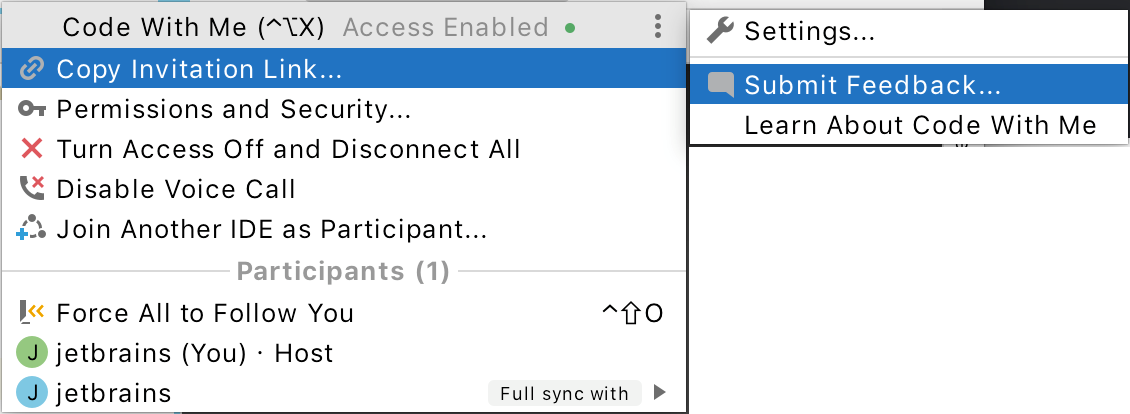The width and height of the screenshot is (1130, 414).
Task: Open the three-dot more options menu
Action: pos(657,27)
